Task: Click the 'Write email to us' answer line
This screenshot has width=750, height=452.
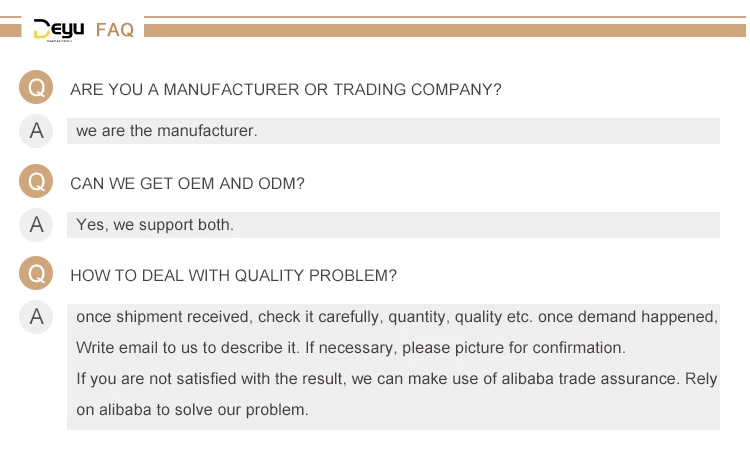Action: (x=351, y=348)
